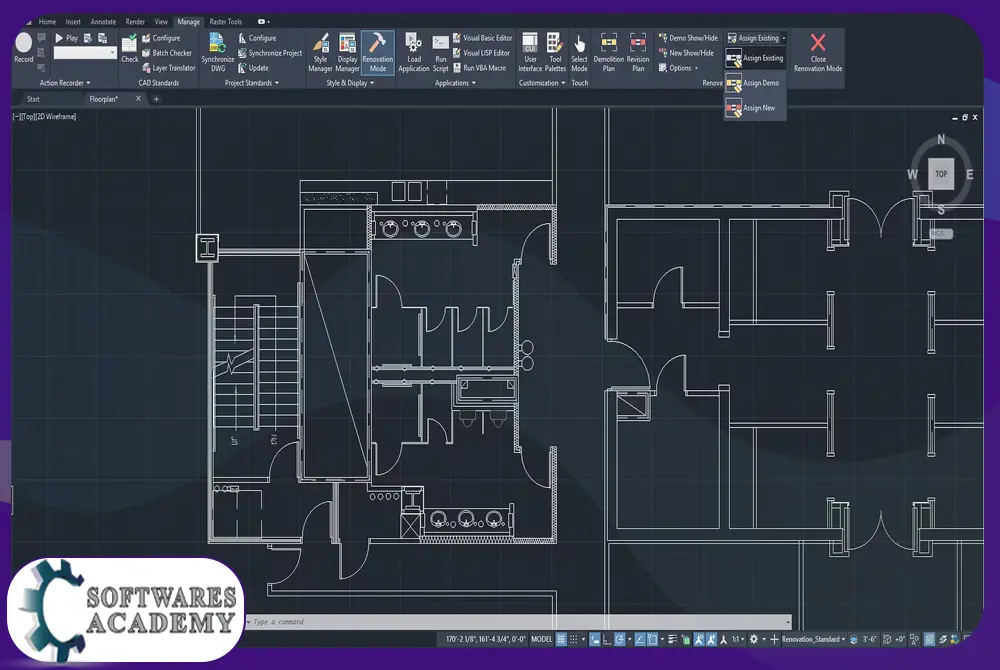This screenshot has width=1000, height=670.
Task: Open the Renovation_Standard display configuration dropdown
Action: point(813,639)
